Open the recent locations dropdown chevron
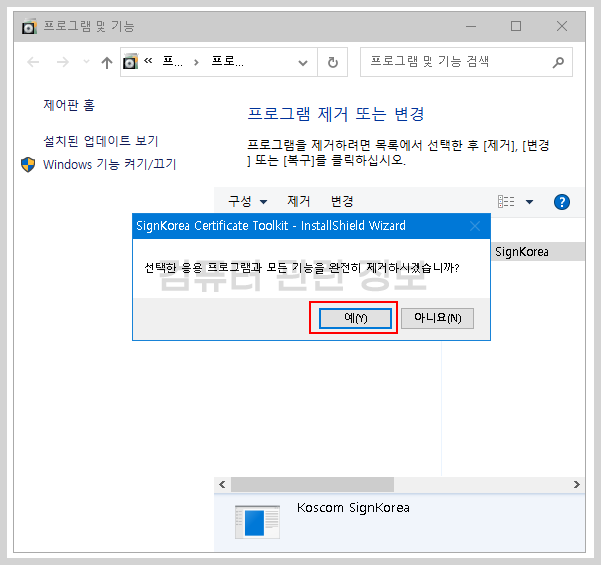This screenshot has width=601, height=565. coord(86,62)
